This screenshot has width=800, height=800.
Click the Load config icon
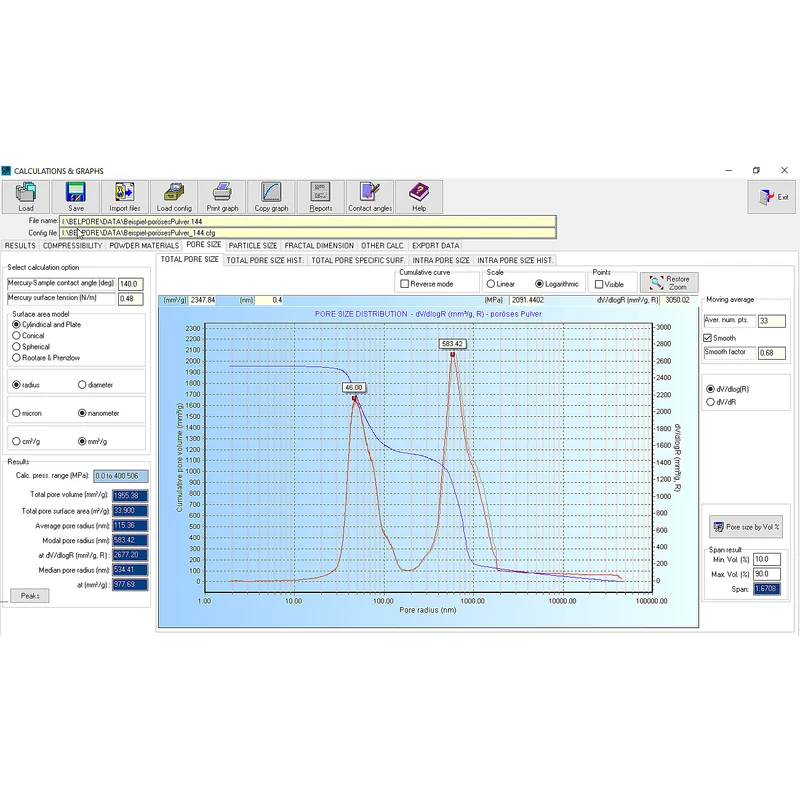[x=174, y=196]
